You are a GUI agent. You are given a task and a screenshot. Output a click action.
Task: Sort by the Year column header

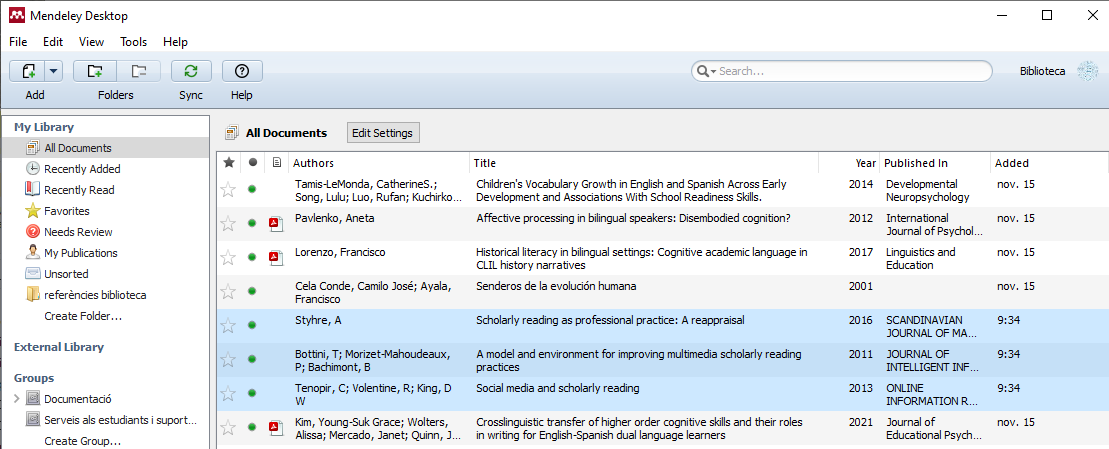849,163
